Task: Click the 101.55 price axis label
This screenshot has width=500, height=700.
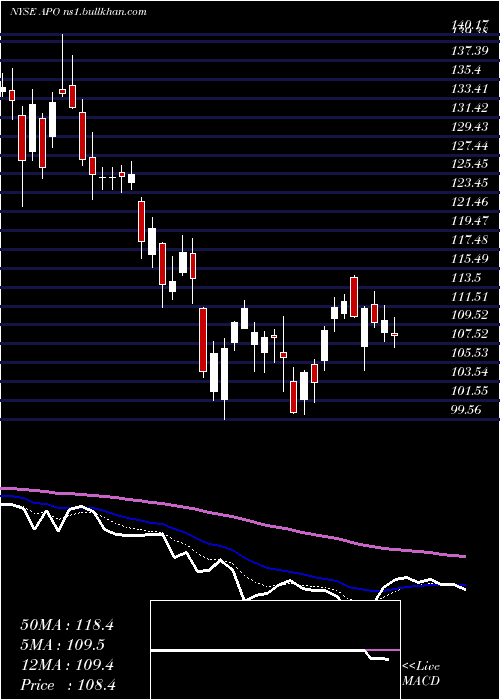Action: coord(469,391)
